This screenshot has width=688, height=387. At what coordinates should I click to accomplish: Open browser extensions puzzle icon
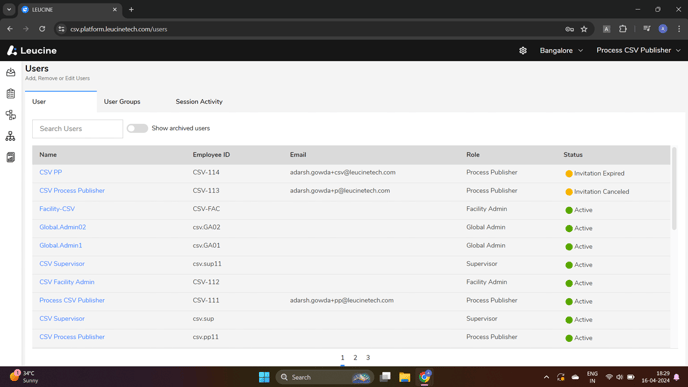pyautogui.click(x=623, y=29)
